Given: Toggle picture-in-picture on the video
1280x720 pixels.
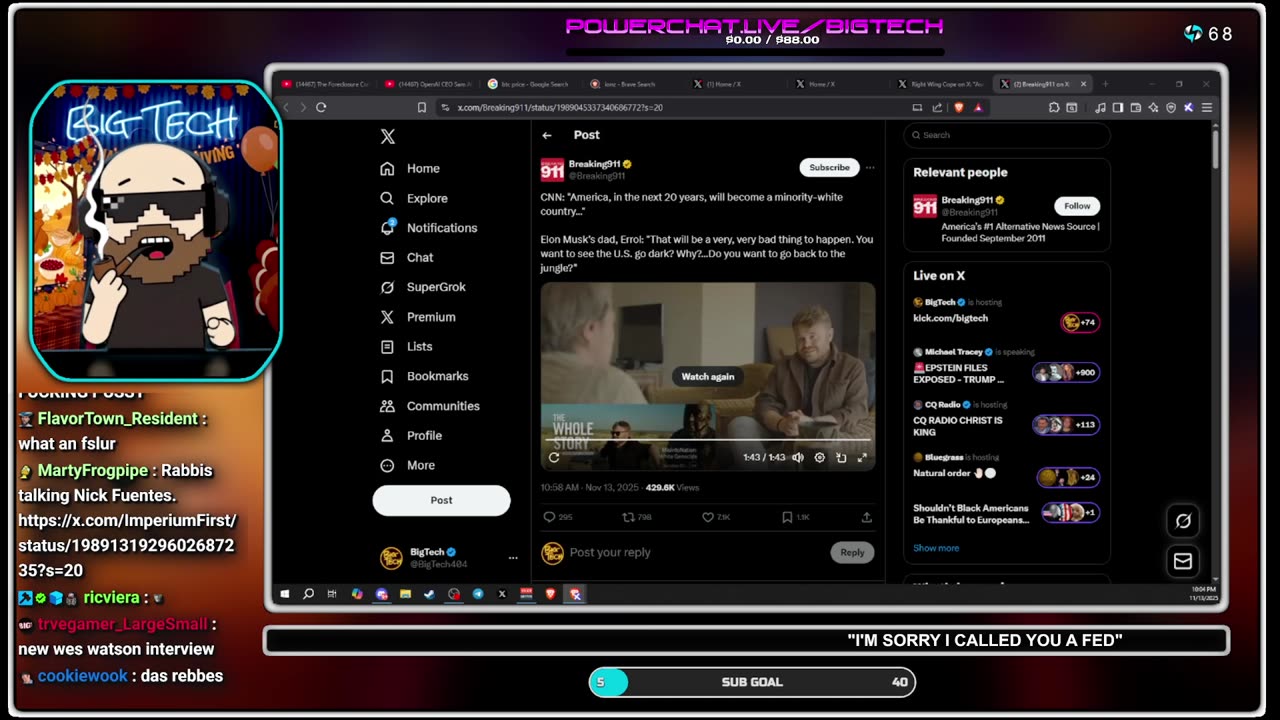Looking at the screenshot, I should pyautogui.click(x=841, y=458).
